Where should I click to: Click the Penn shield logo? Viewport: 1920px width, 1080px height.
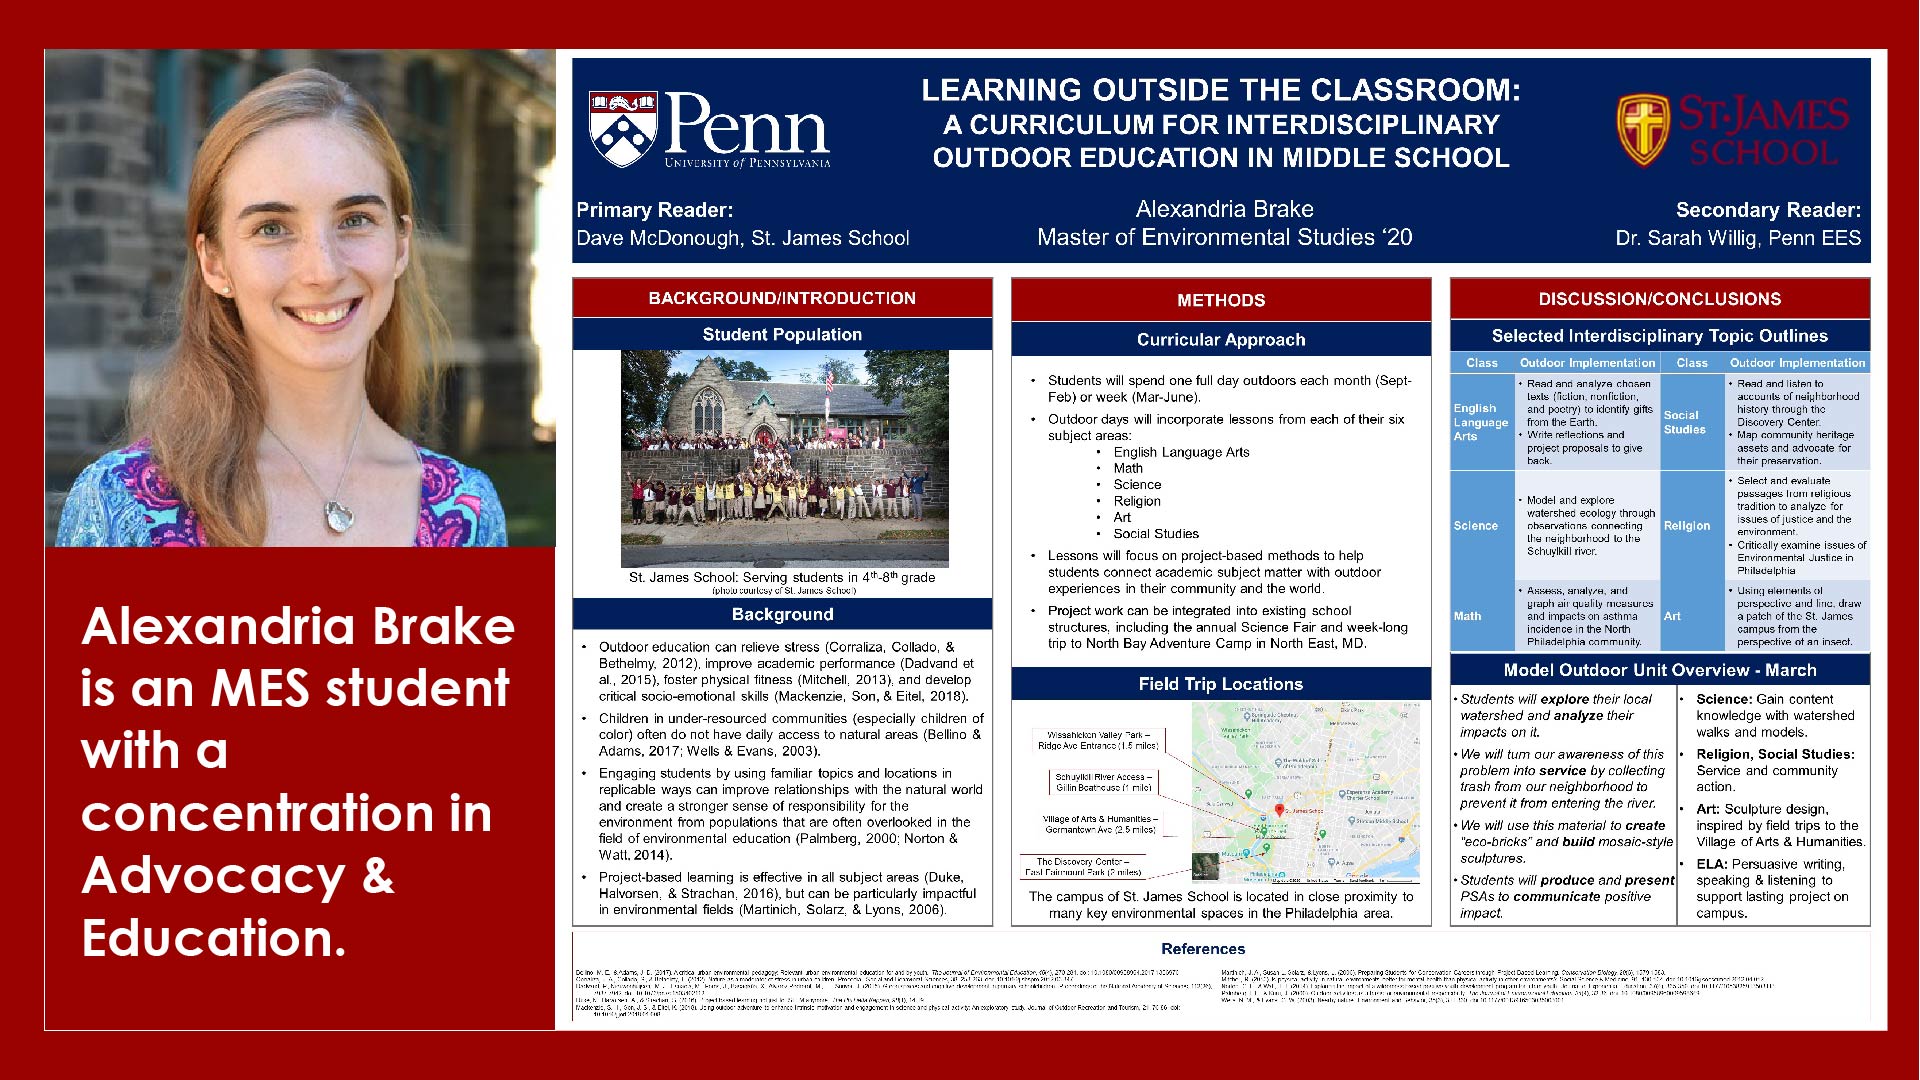(x=622, y=129)
